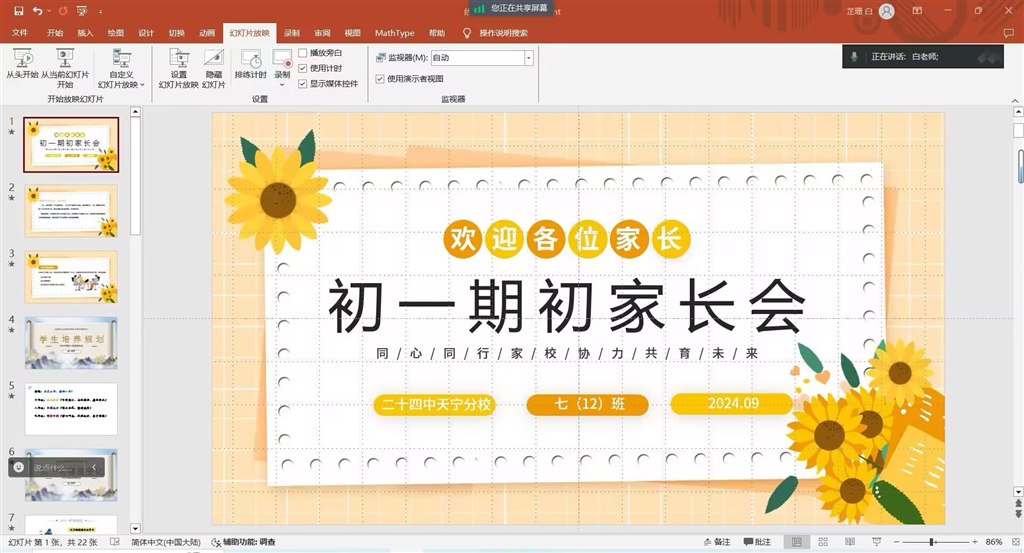Start slideshow from beginning (从头开始)
1024x553 pixels.
coord(22,66)
